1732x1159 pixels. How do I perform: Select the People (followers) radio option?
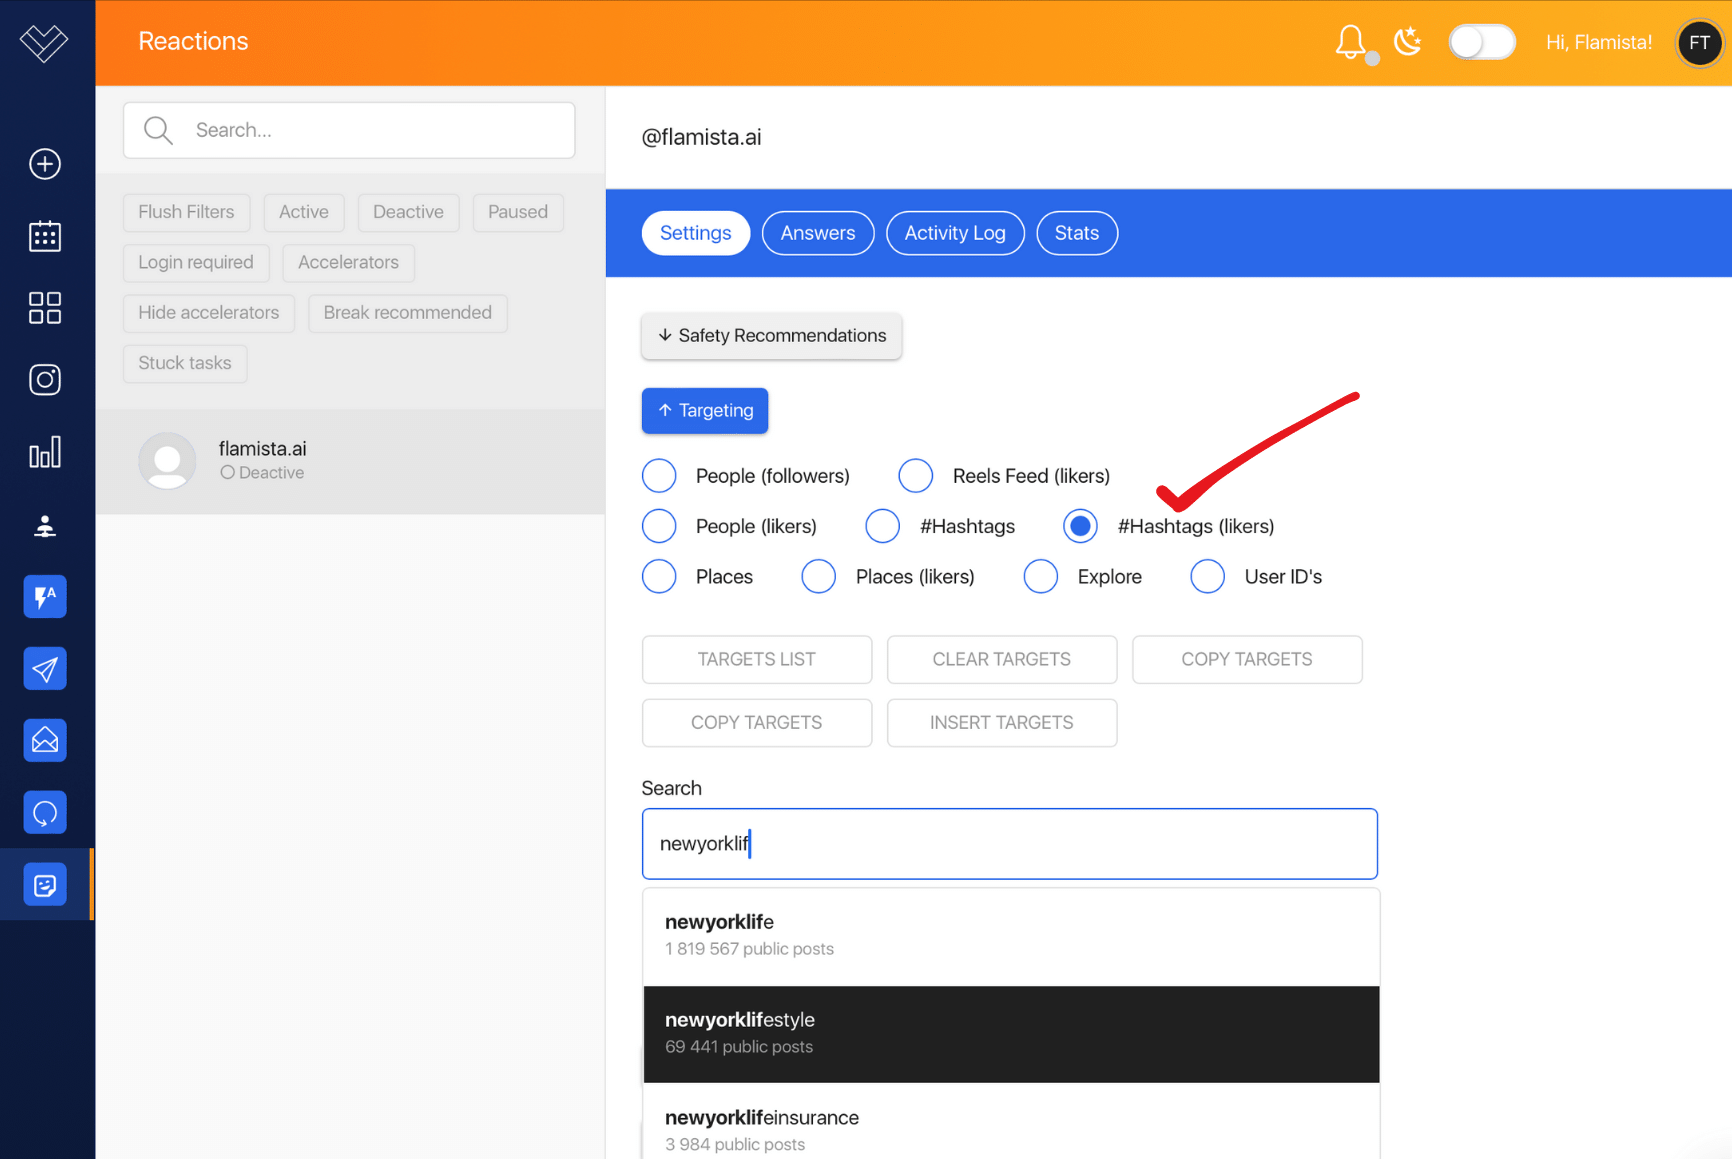pyautogui.click(x=659, y=476)
